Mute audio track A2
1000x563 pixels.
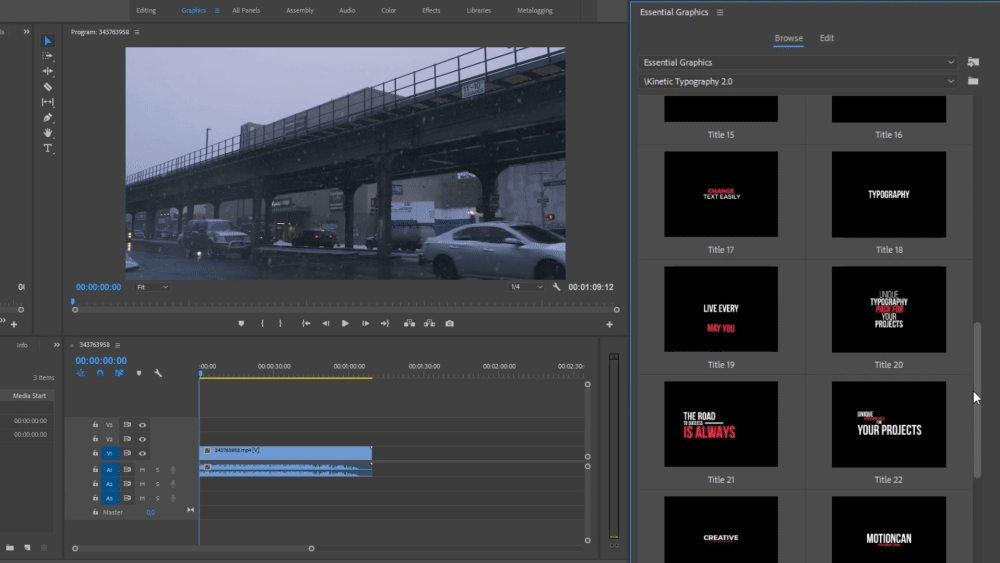pyautogui.click(x=142, y=484)
